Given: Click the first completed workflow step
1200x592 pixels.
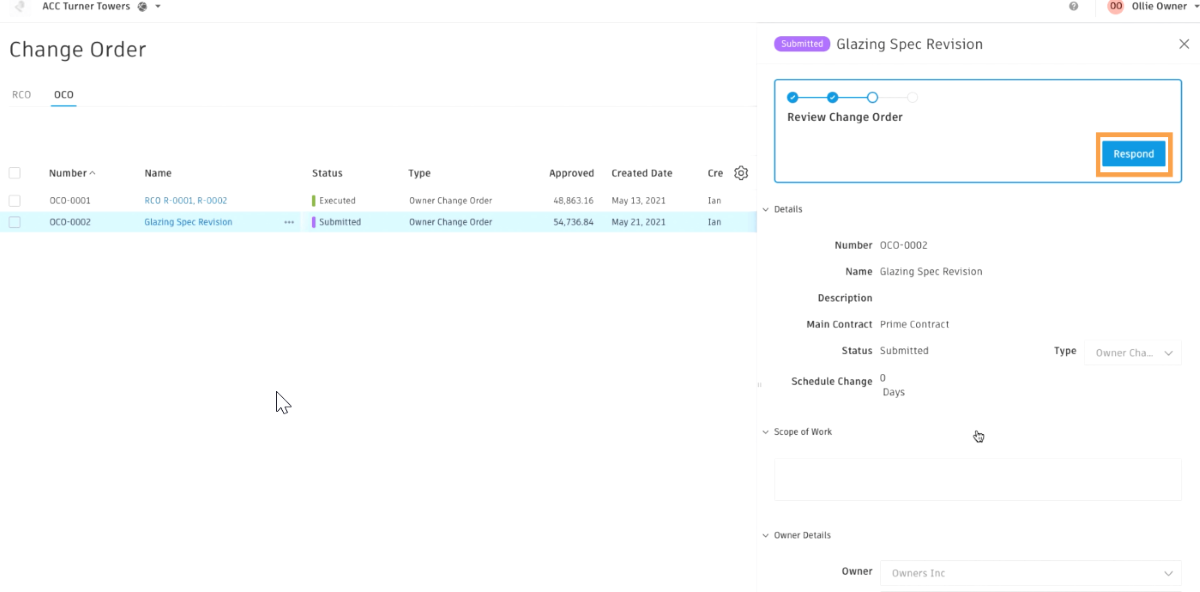Looking at the screenshot, I should 793,97.
